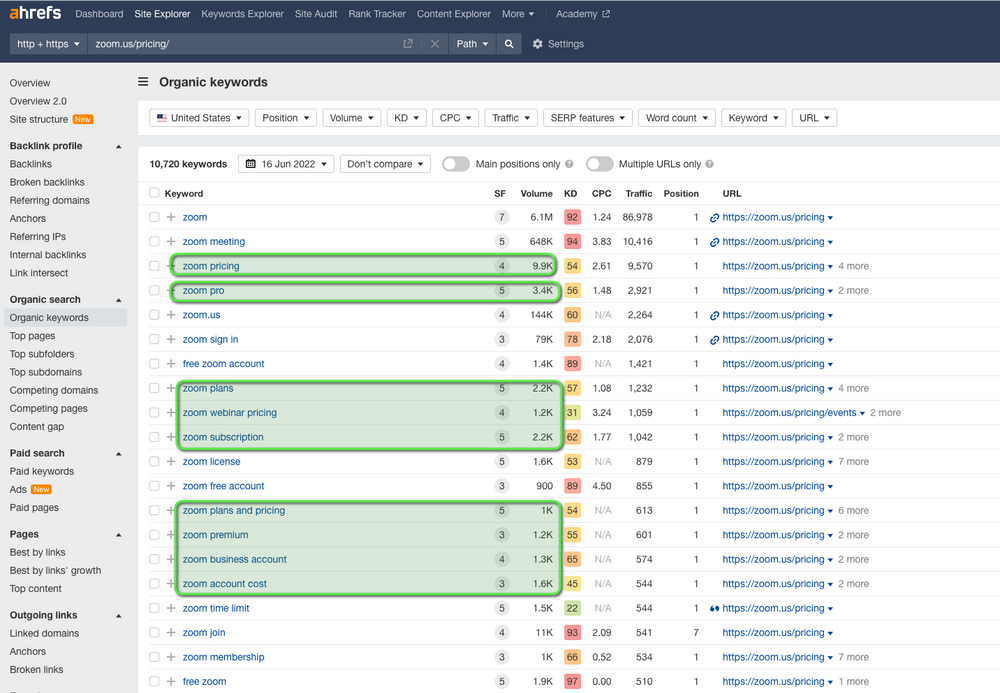Open the More menu in the top navigation
This screenshot has width=1000, height=693.
coord(517,14)
